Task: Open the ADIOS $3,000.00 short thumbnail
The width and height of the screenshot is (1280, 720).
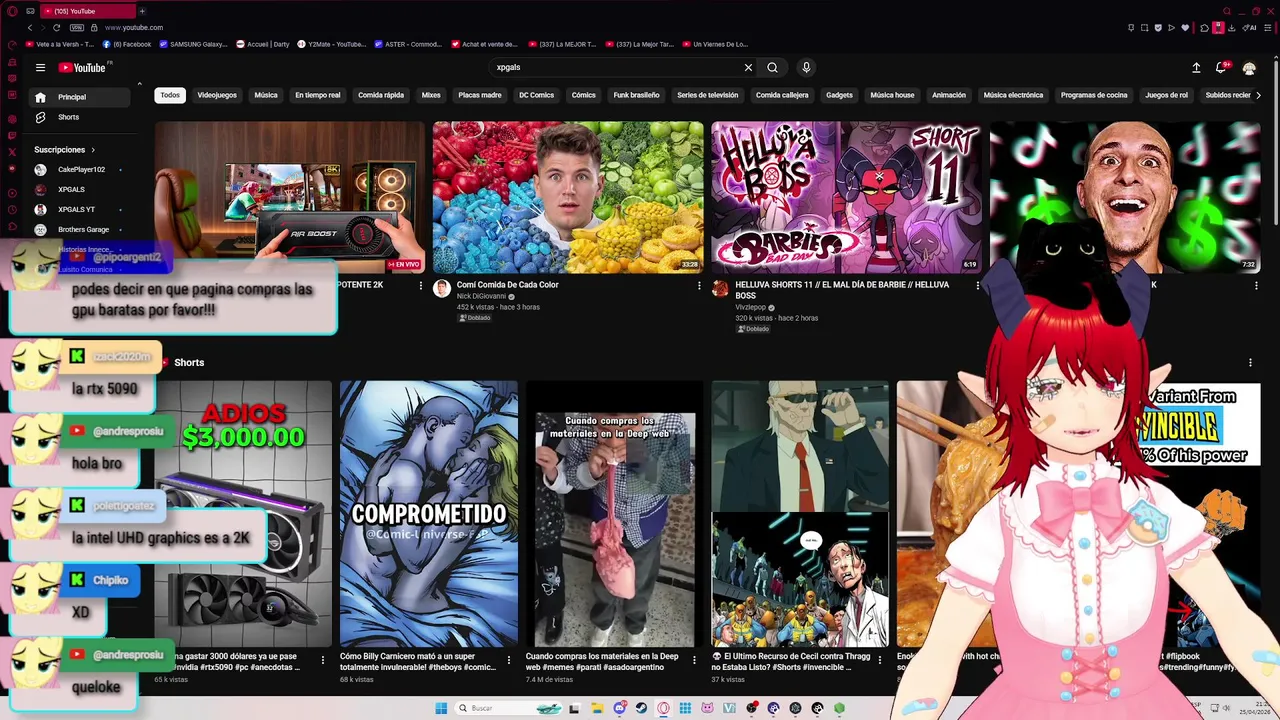Action: point(243,514)
